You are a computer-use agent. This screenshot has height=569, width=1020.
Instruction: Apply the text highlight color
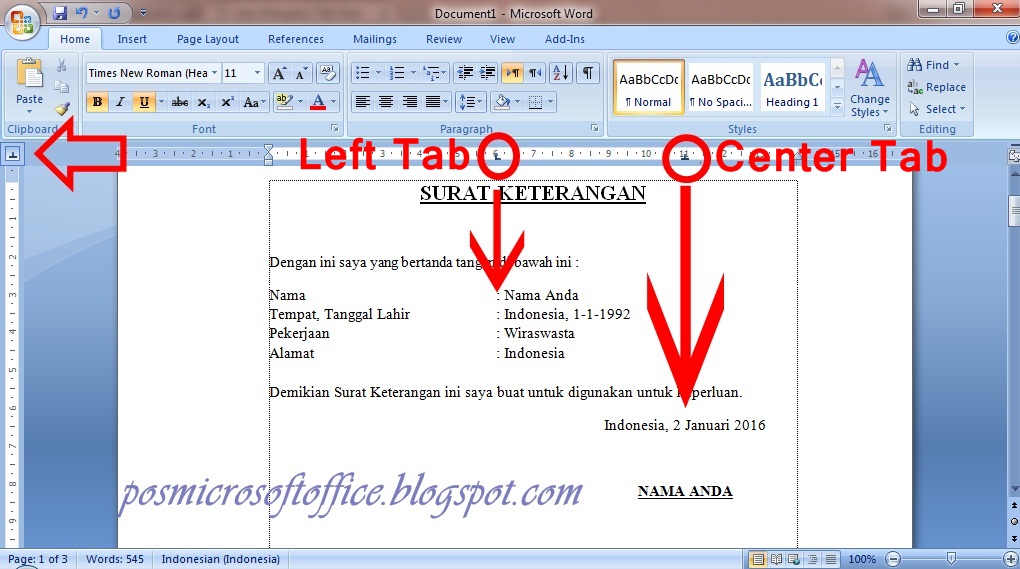[x=284, y=102]
